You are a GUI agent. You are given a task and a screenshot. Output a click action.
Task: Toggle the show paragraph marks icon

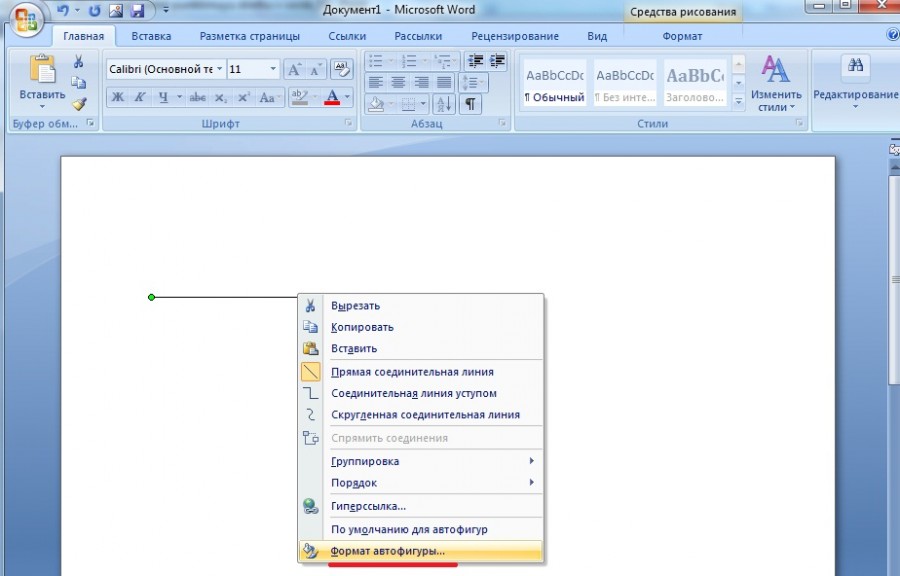tap(470, 104)
